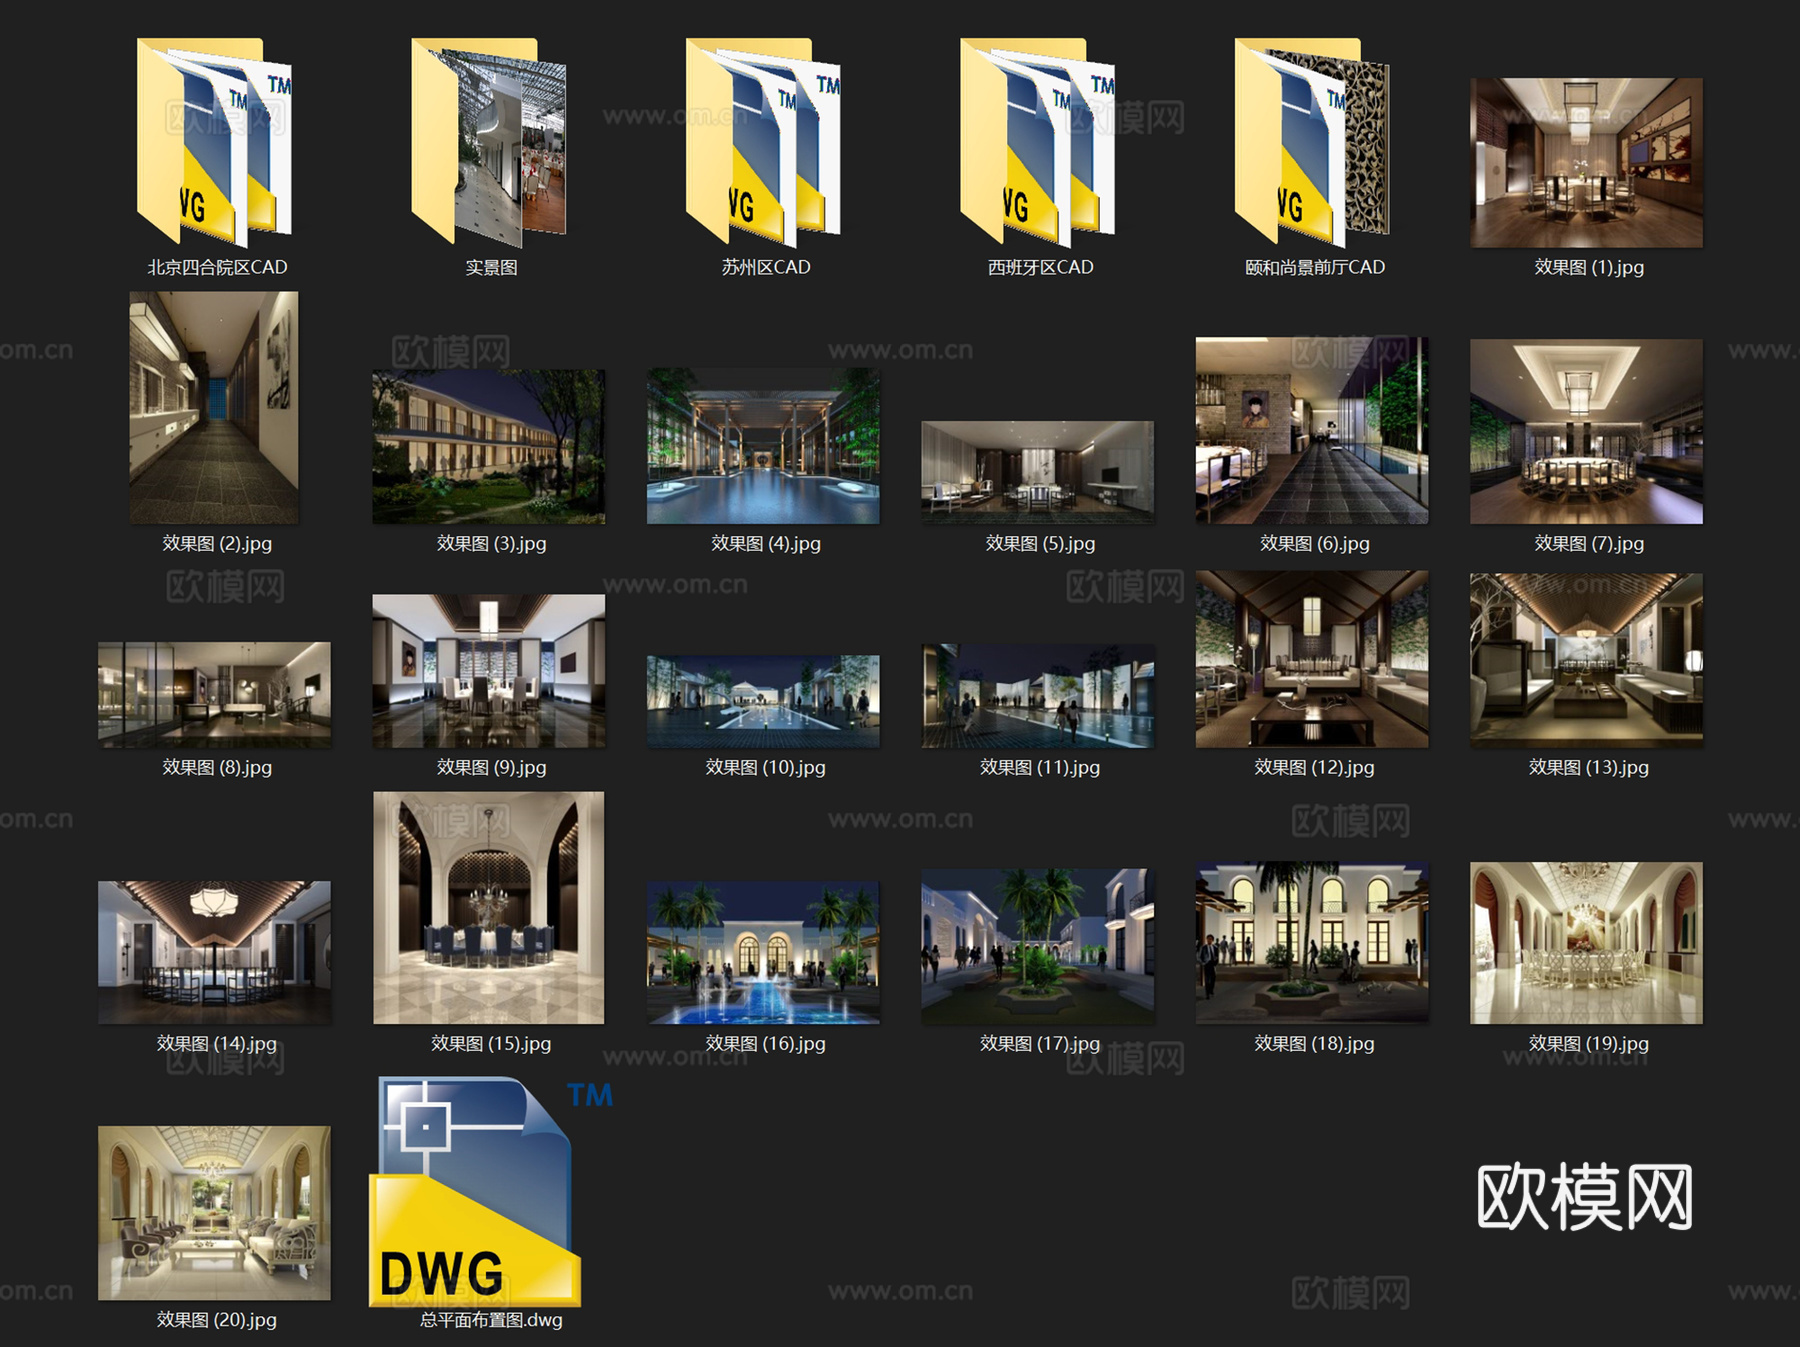This screenshot has height=1347, width=1800.
Task: Click the 效果图 (2).jpg file name
Action: point(217,544)
